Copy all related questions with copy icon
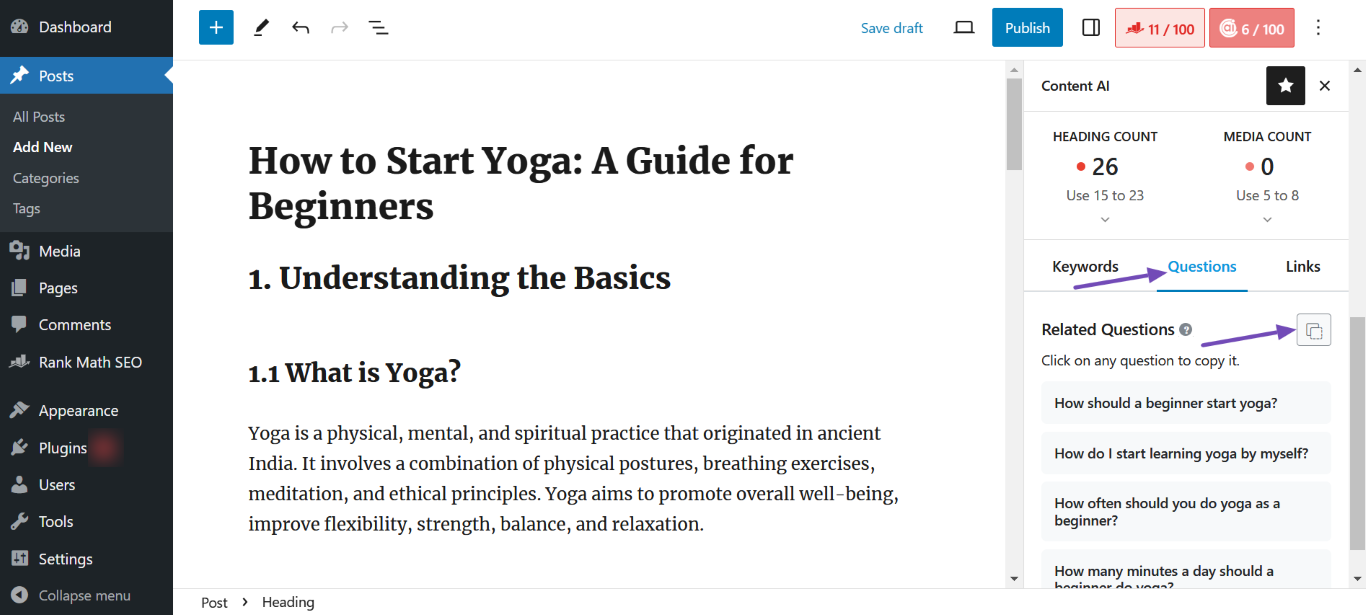1366x615 pixels. 1314,330
